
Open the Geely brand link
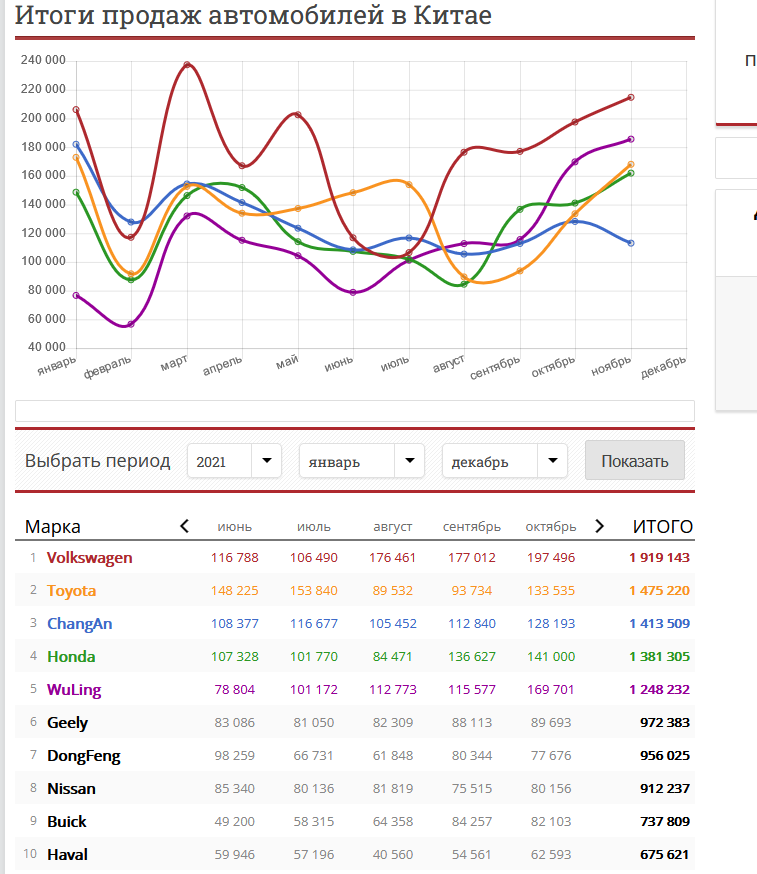[67, 722]
